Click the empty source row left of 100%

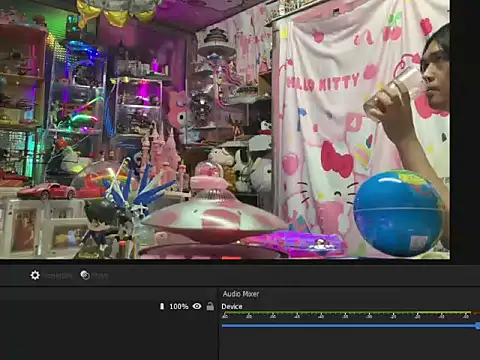tap(79, 306)
